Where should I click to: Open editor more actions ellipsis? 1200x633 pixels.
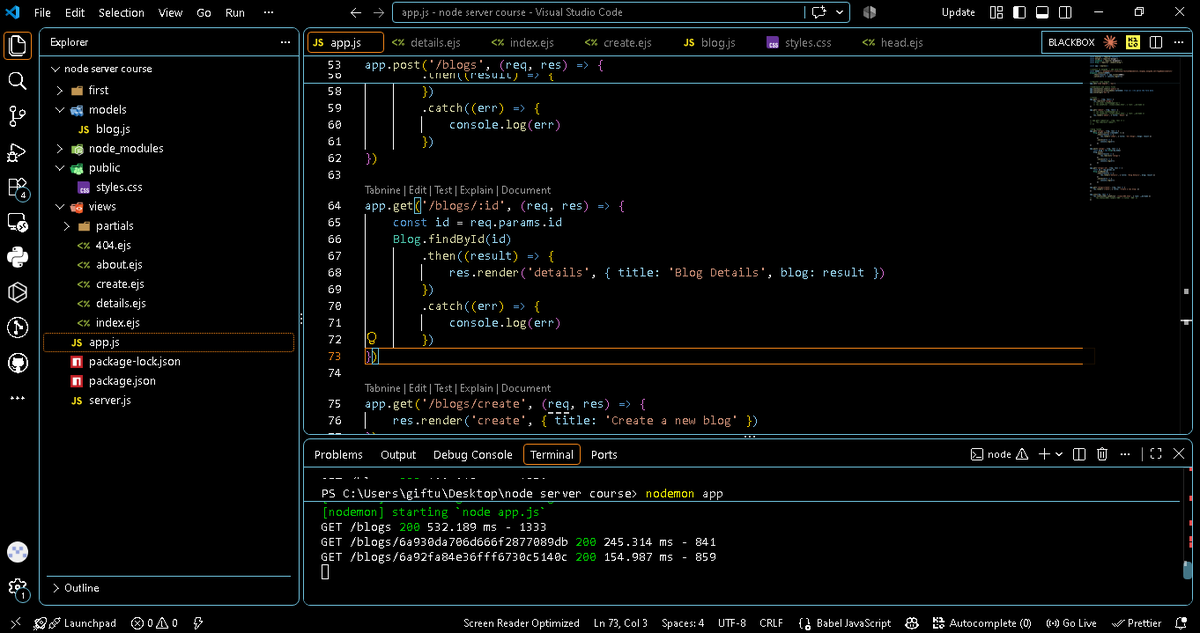tap(1179, 42)
